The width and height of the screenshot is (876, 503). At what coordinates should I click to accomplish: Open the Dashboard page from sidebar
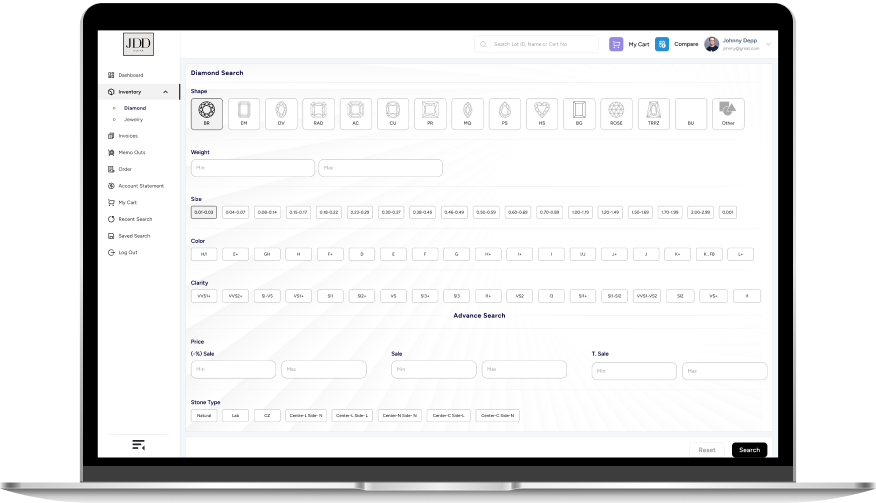coord(130,75)
